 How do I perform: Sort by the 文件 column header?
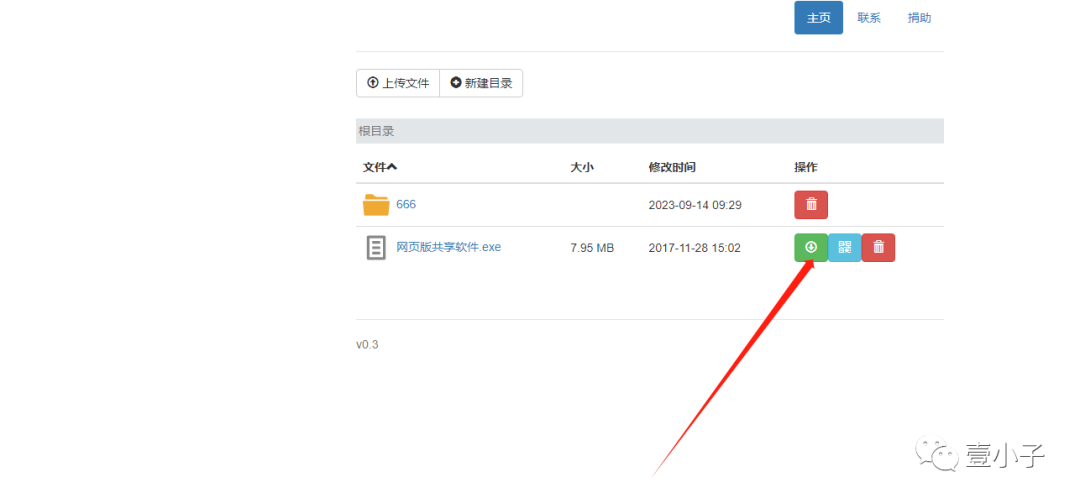[x=380, y=167]
